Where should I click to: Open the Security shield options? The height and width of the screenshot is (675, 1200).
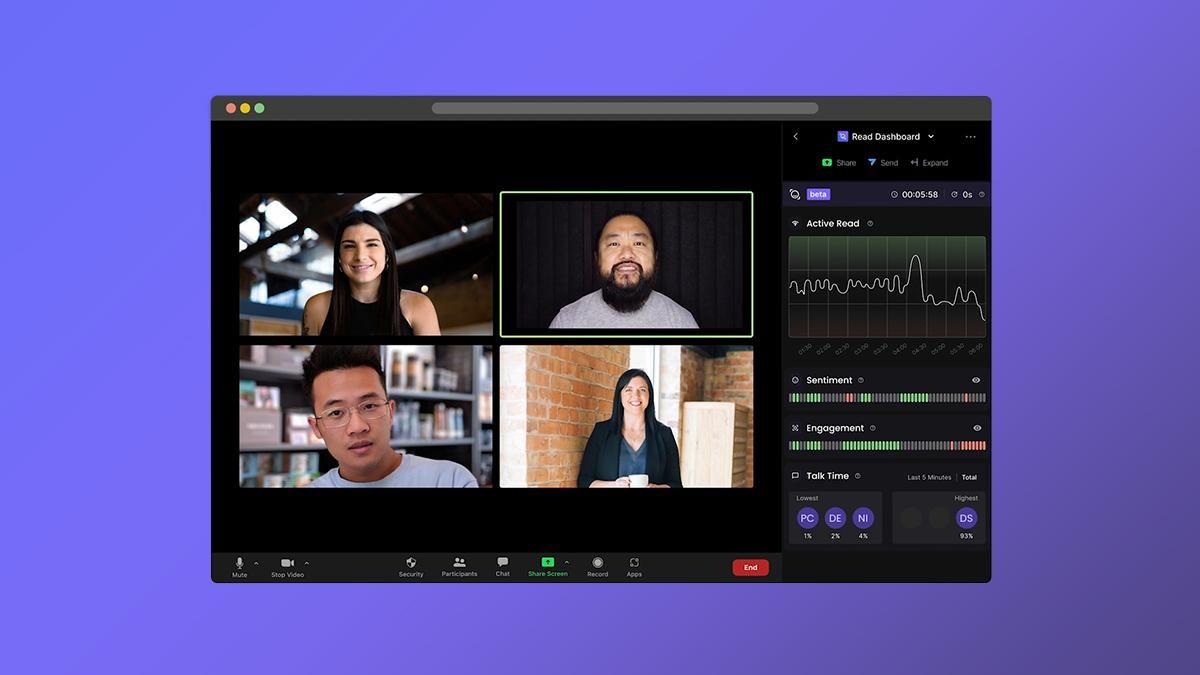411,563
